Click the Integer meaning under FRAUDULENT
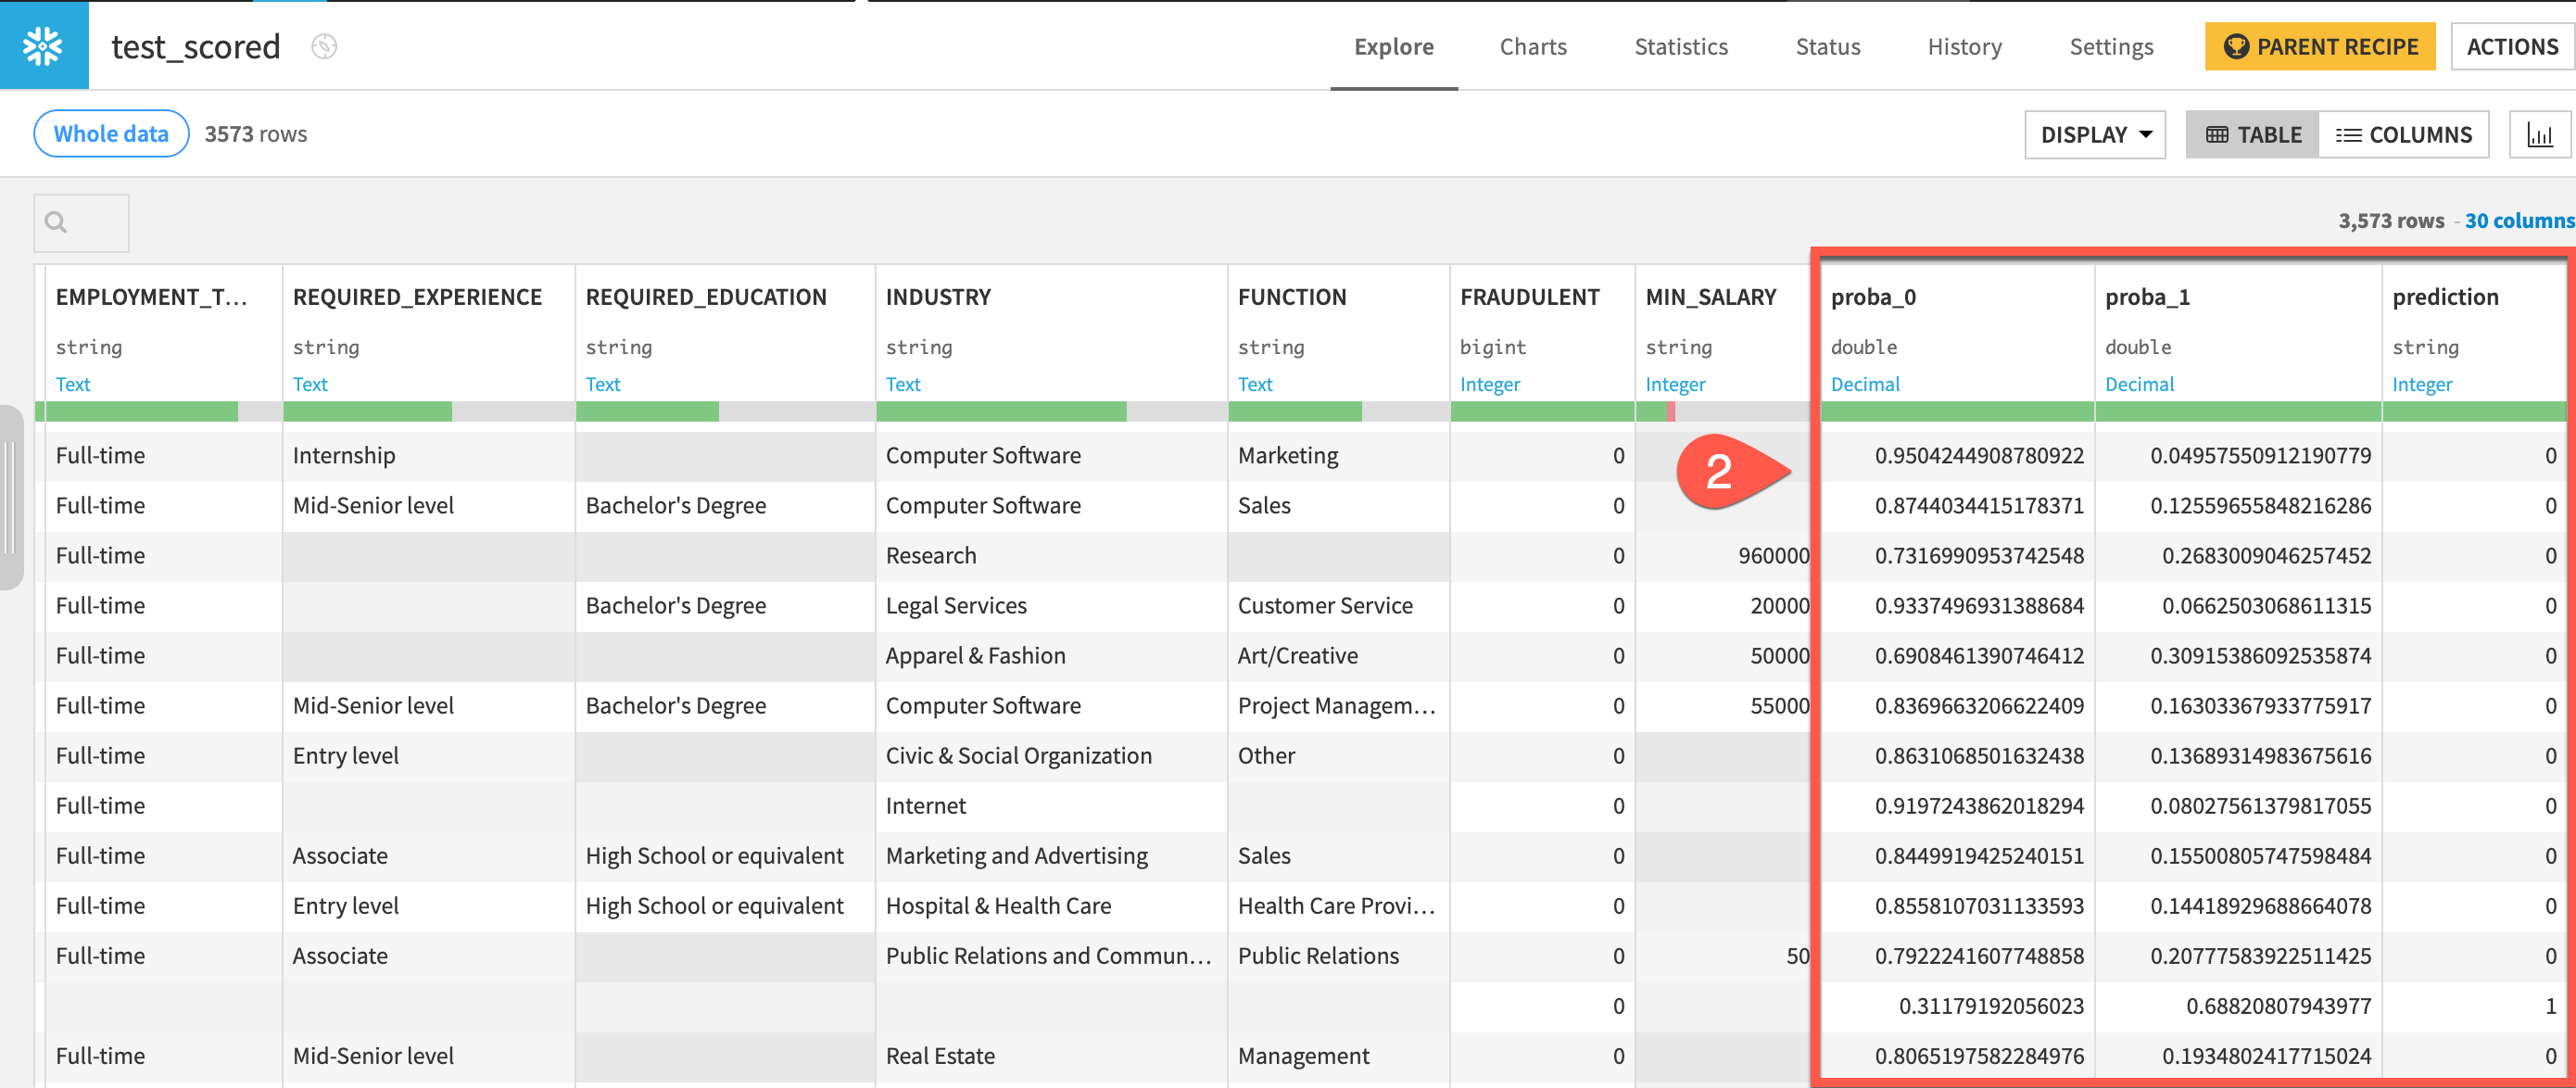The image size is (2576, 1088). [1489, 384]
